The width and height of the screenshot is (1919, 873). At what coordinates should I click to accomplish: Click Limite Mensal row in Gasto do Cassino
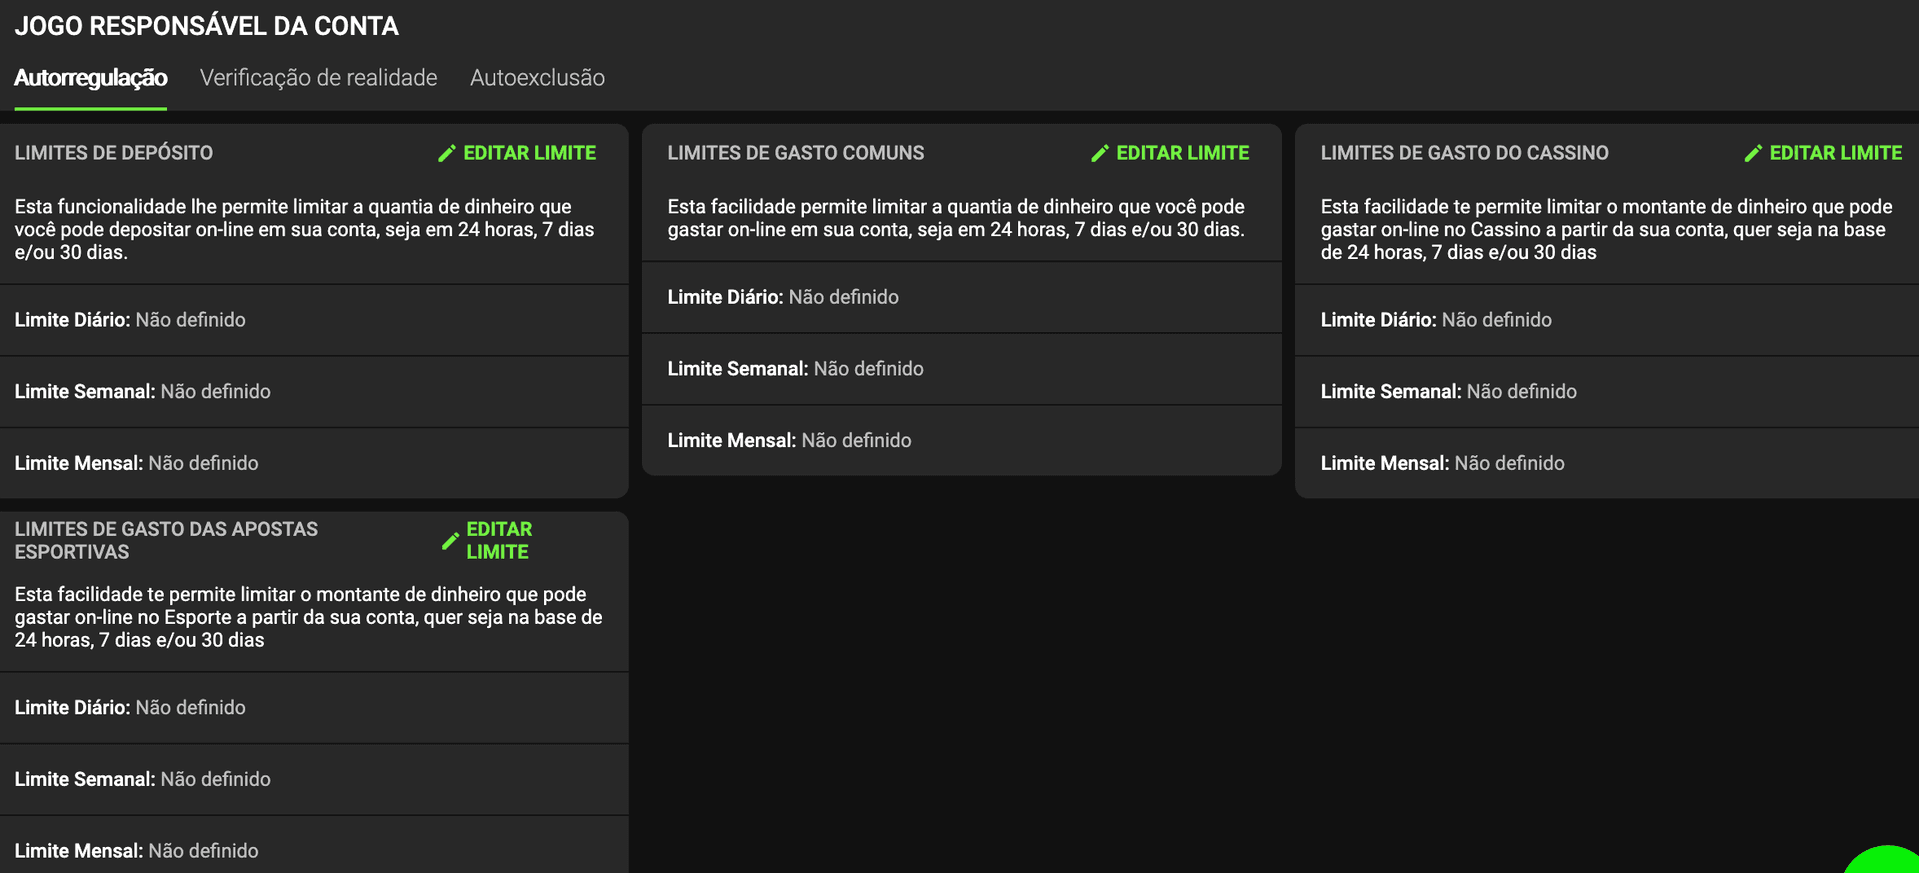(x=1607, y=463)
